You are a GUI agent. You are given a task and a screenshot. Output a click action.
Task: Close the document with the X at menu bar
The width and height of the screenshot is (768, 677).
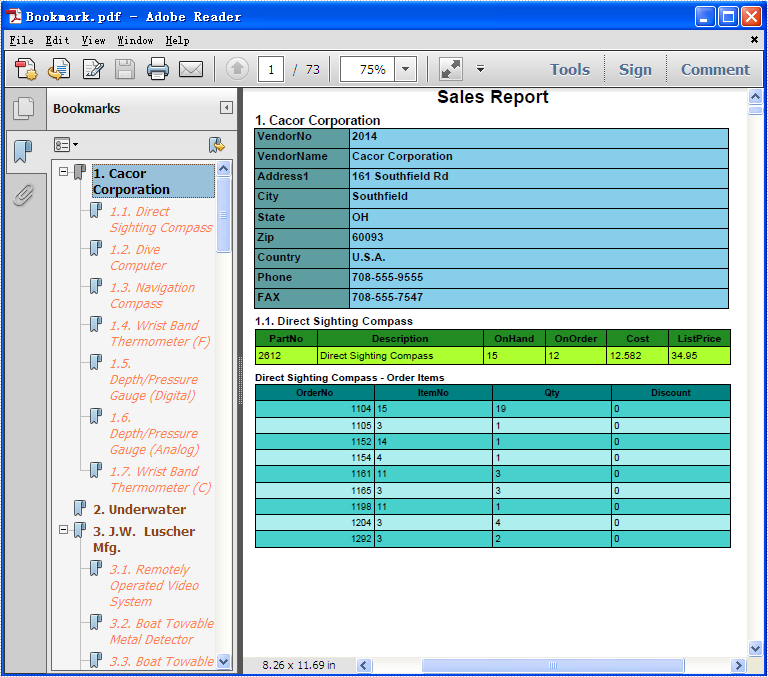pyautogui.click(x=754, y=40)
